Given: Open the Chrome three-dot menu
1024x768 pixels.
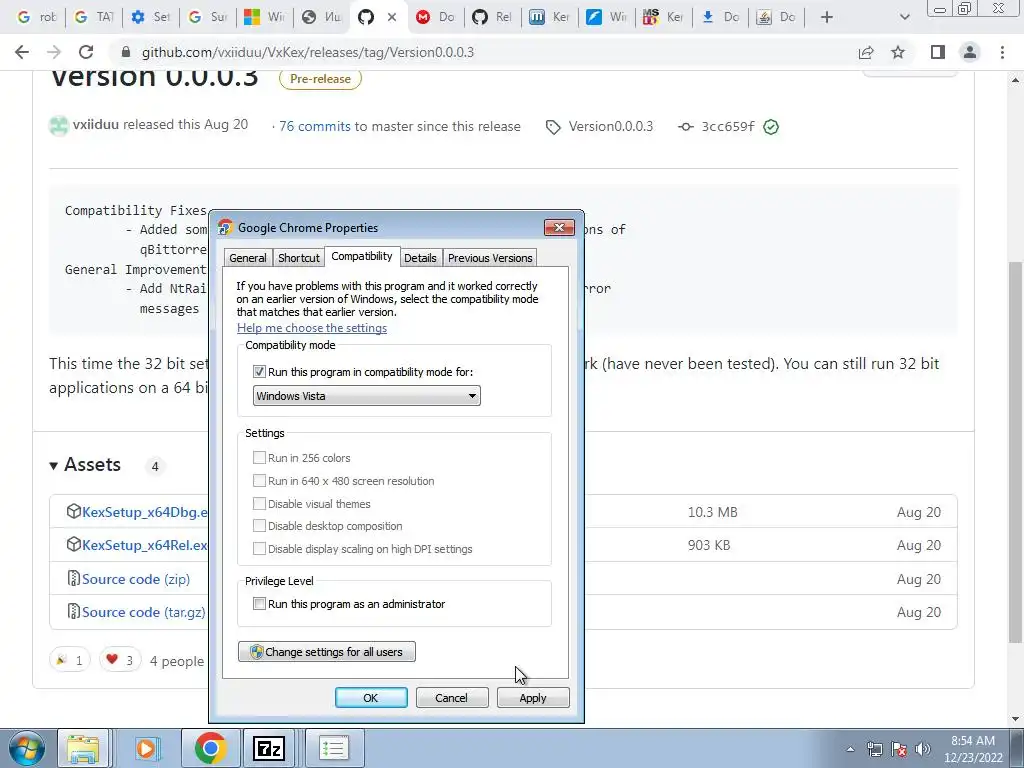Looking at the screenshot, I should pyautogui.click(x=1002, y=52).
